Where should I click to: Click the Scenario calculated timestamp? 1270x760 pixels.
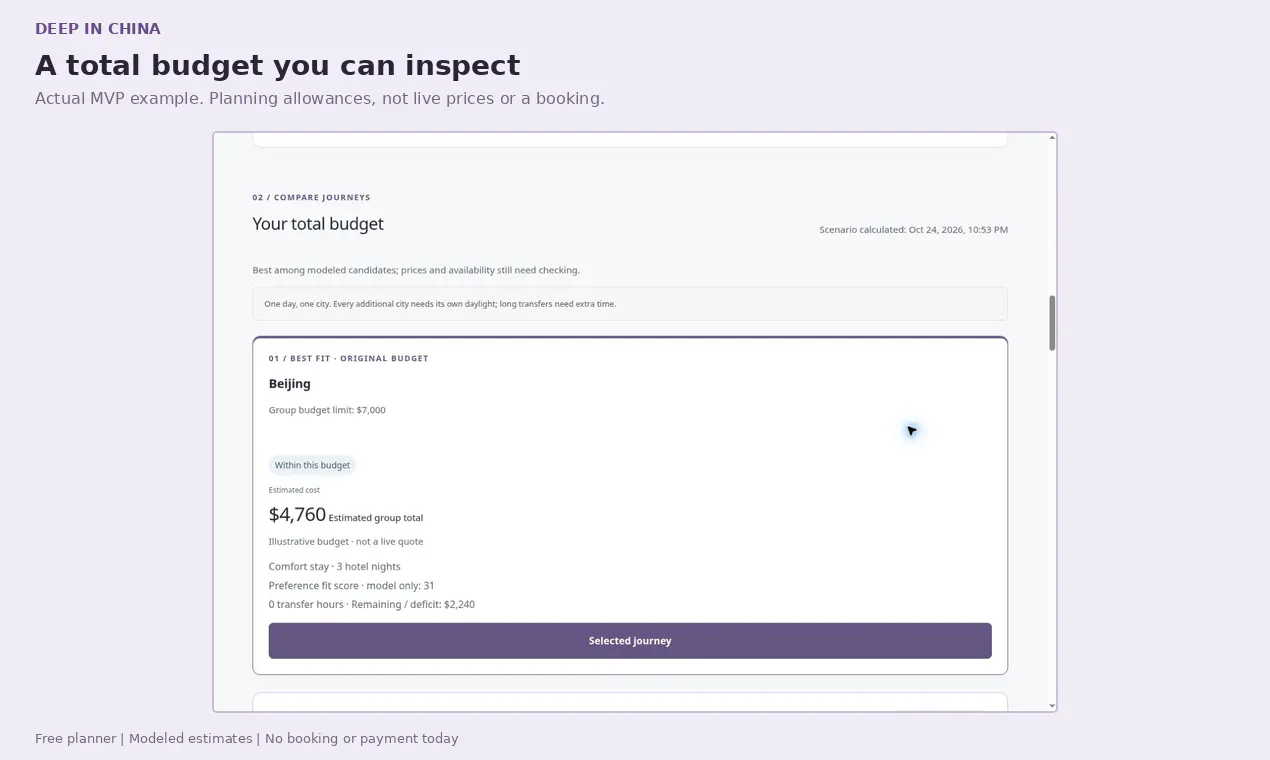(913, 230)
